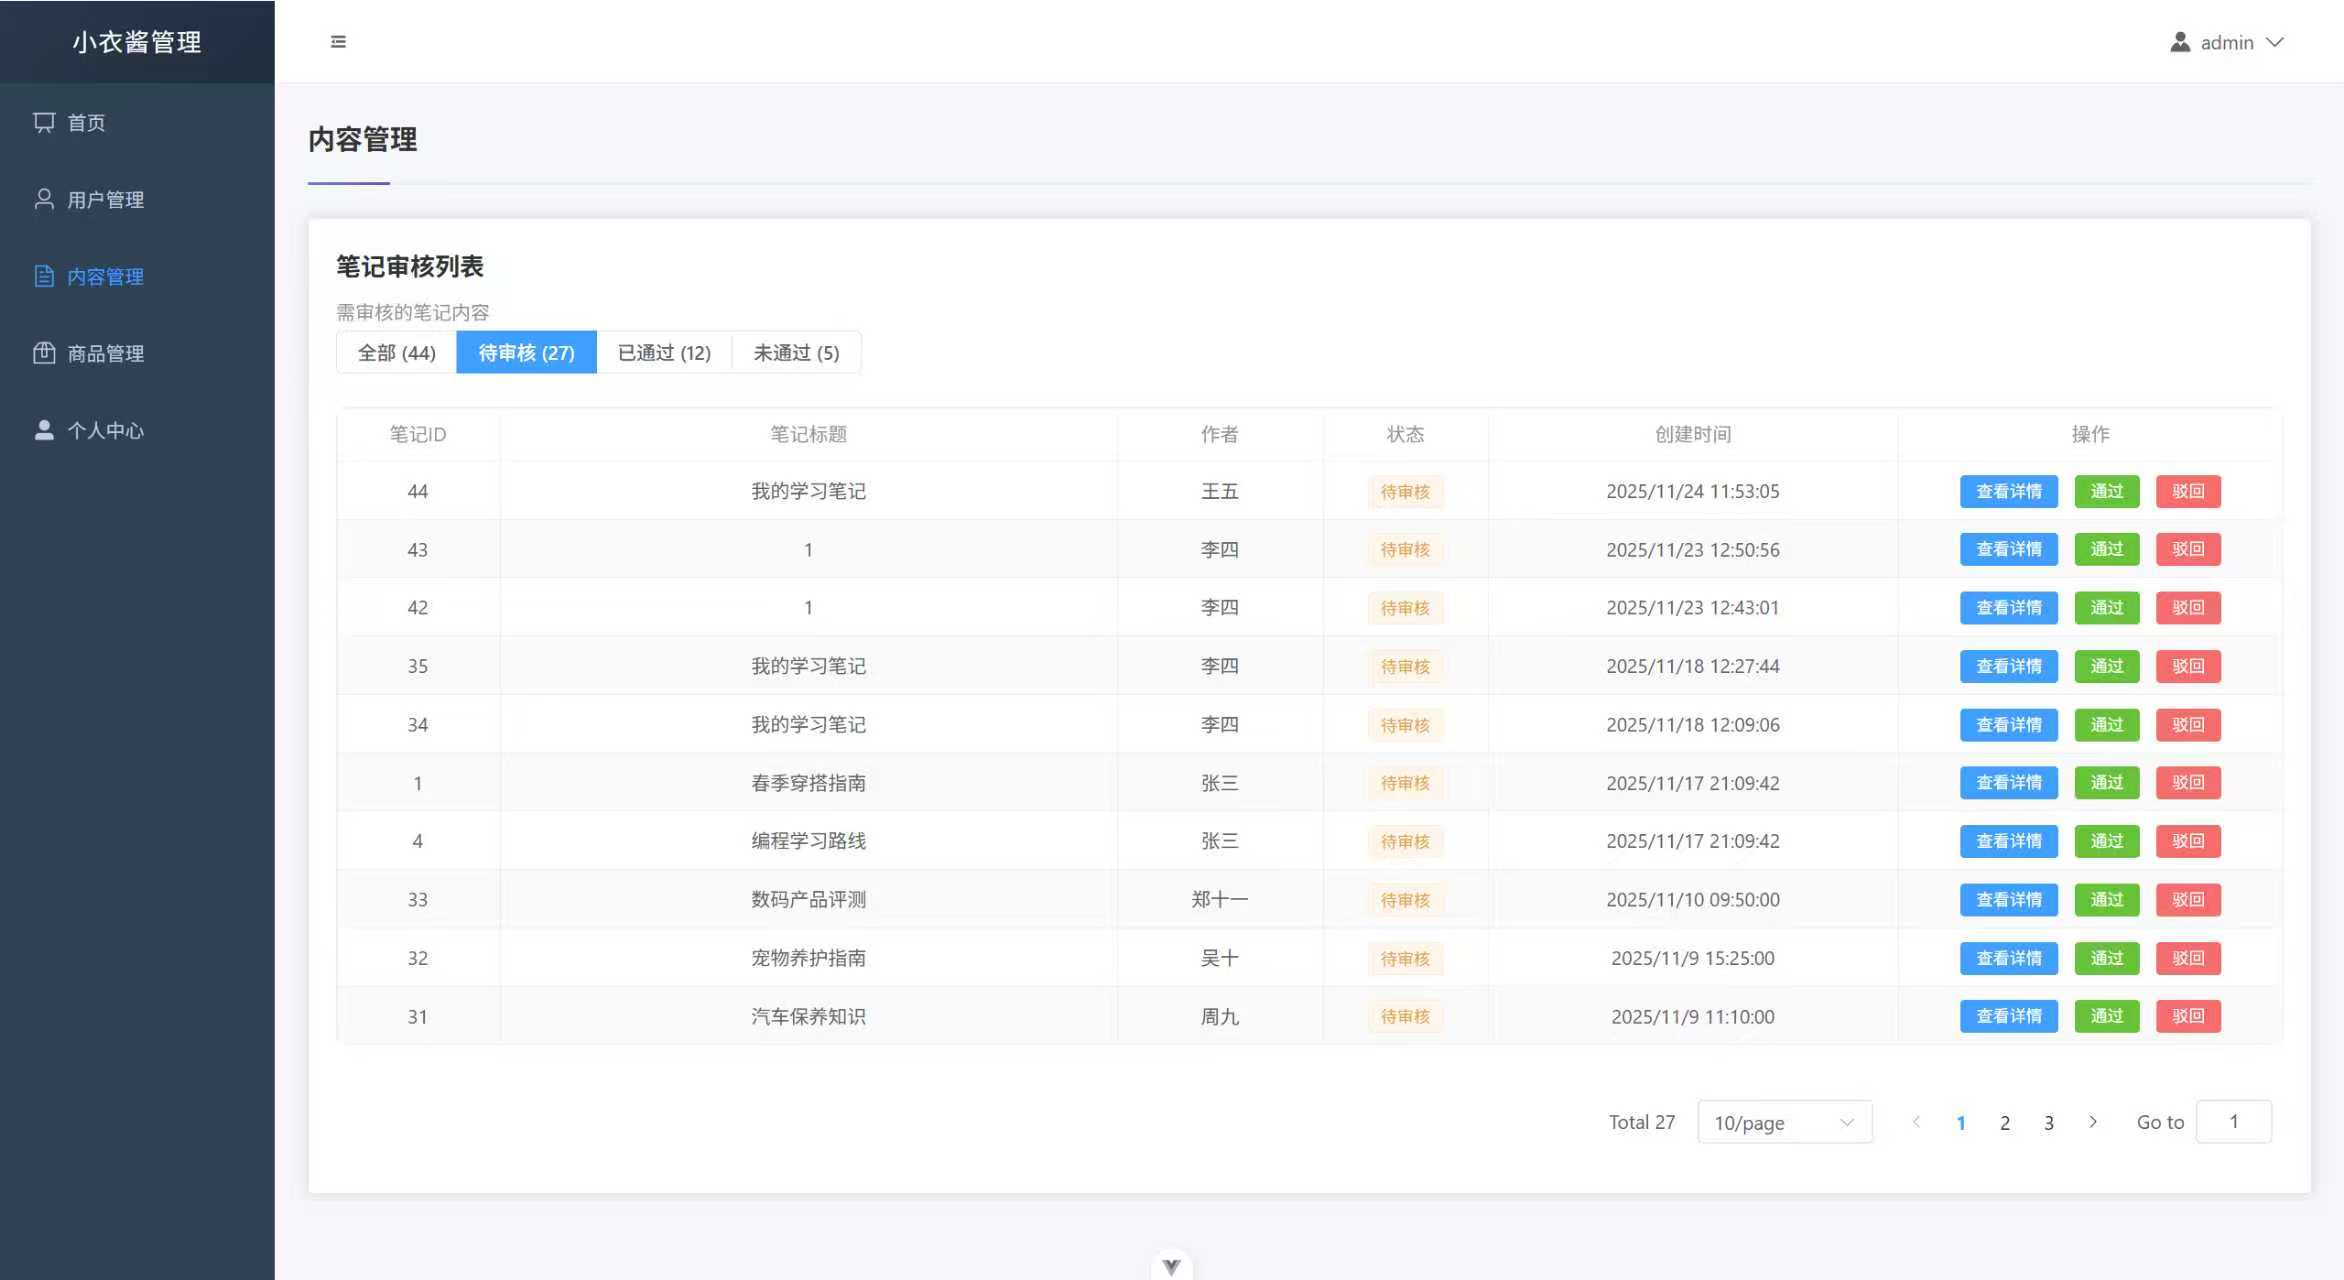Open 用户管理 in the sidebar menu
Viewport: 2344px width, 1280px height.
click(105, 199)
